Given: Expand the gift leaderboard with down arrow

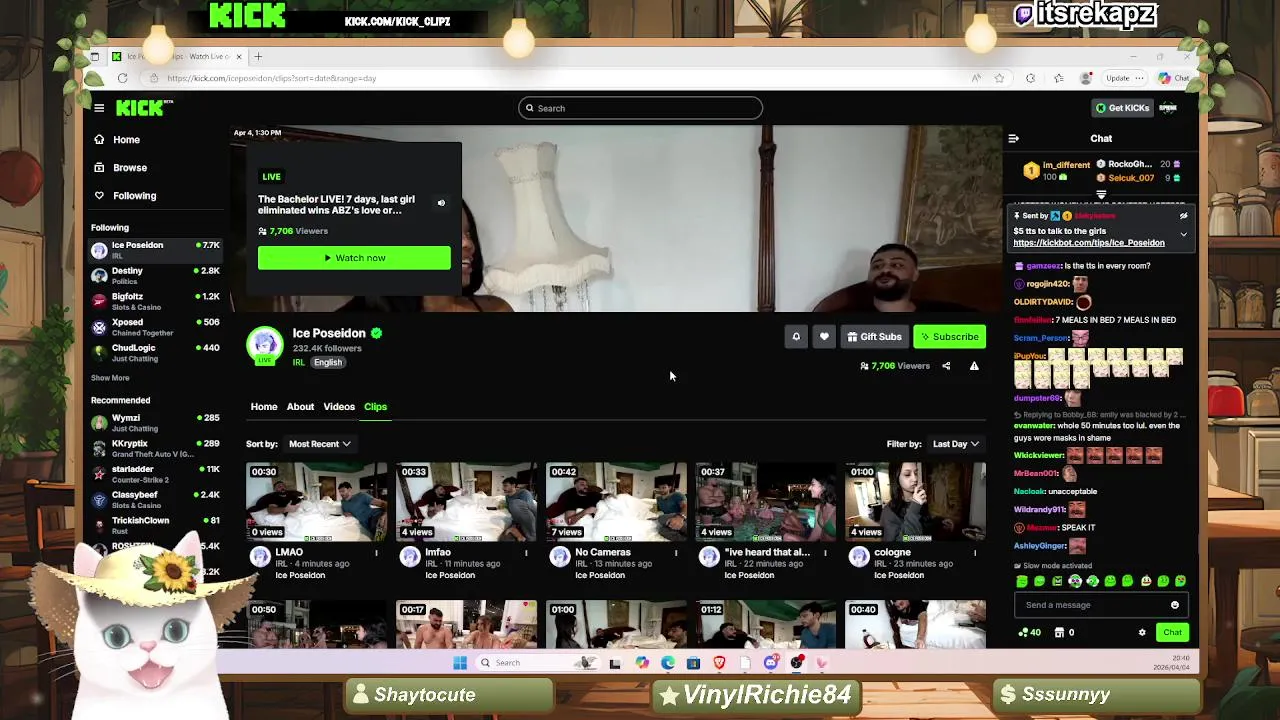Looking at the screenshot, I should (1101, 195).
